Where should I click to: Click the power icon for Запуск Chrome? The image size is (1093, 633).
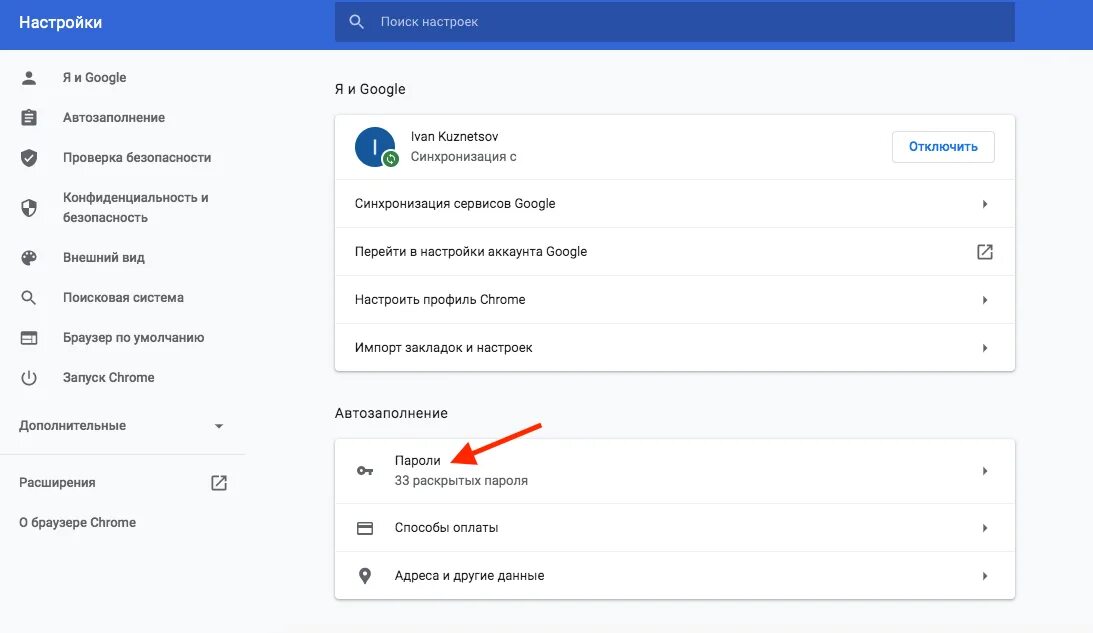(x=29, y=378)
